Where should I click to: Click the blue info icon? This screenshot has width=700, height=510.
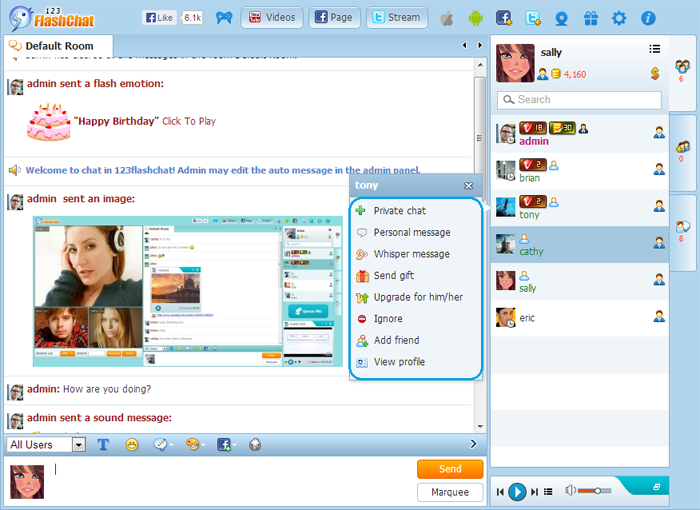648,18
